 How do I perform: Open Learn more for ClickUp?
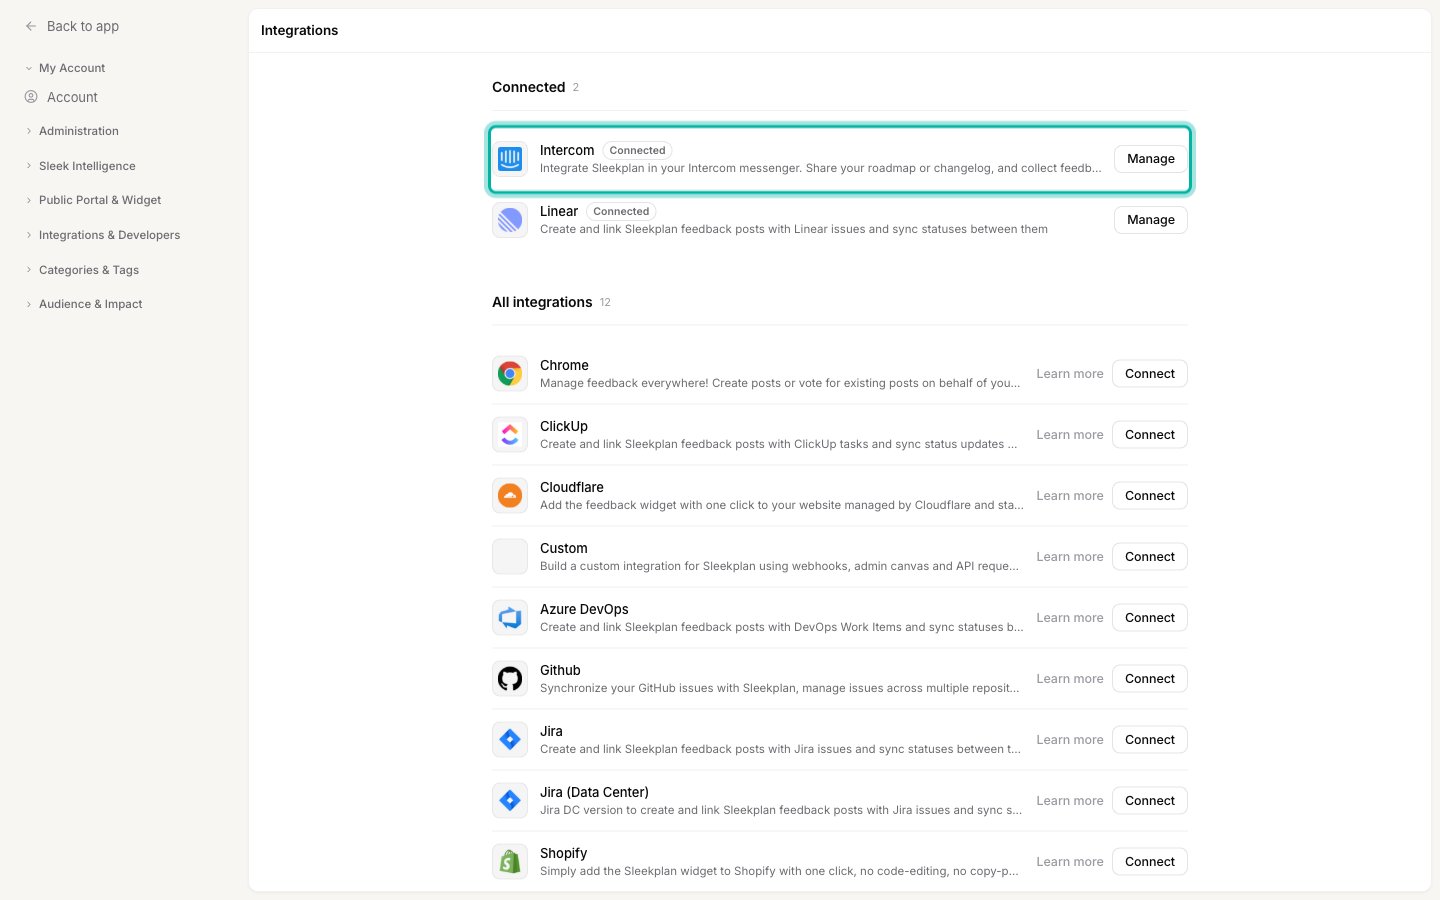tap(1070, 435)
